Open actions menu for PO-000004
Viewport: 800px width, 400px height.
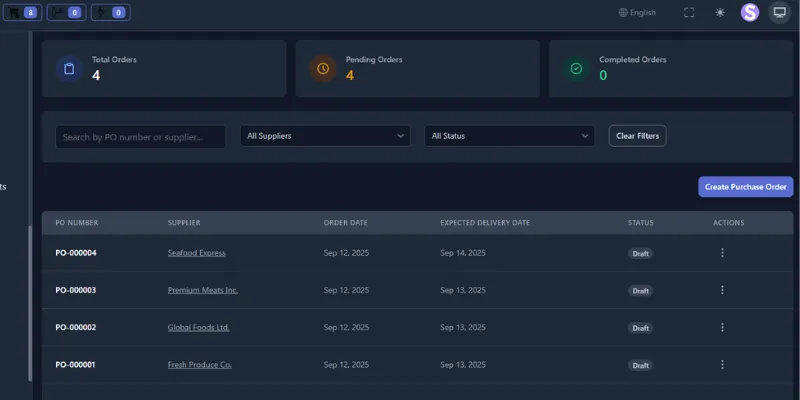pos(722,253)
